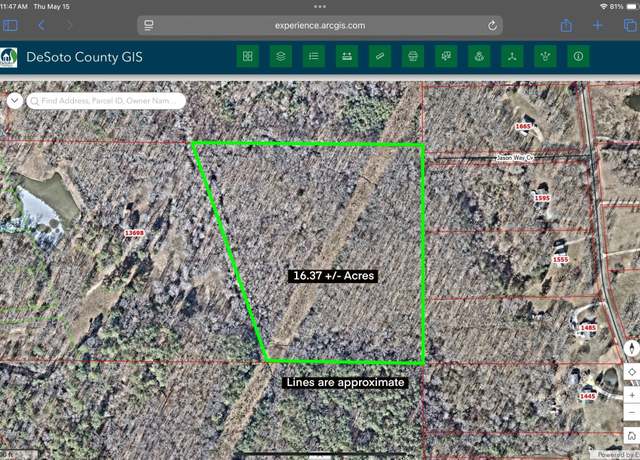Find my location on the map
The width and height of the screenshot is (640, 460).
pos(632,372)
